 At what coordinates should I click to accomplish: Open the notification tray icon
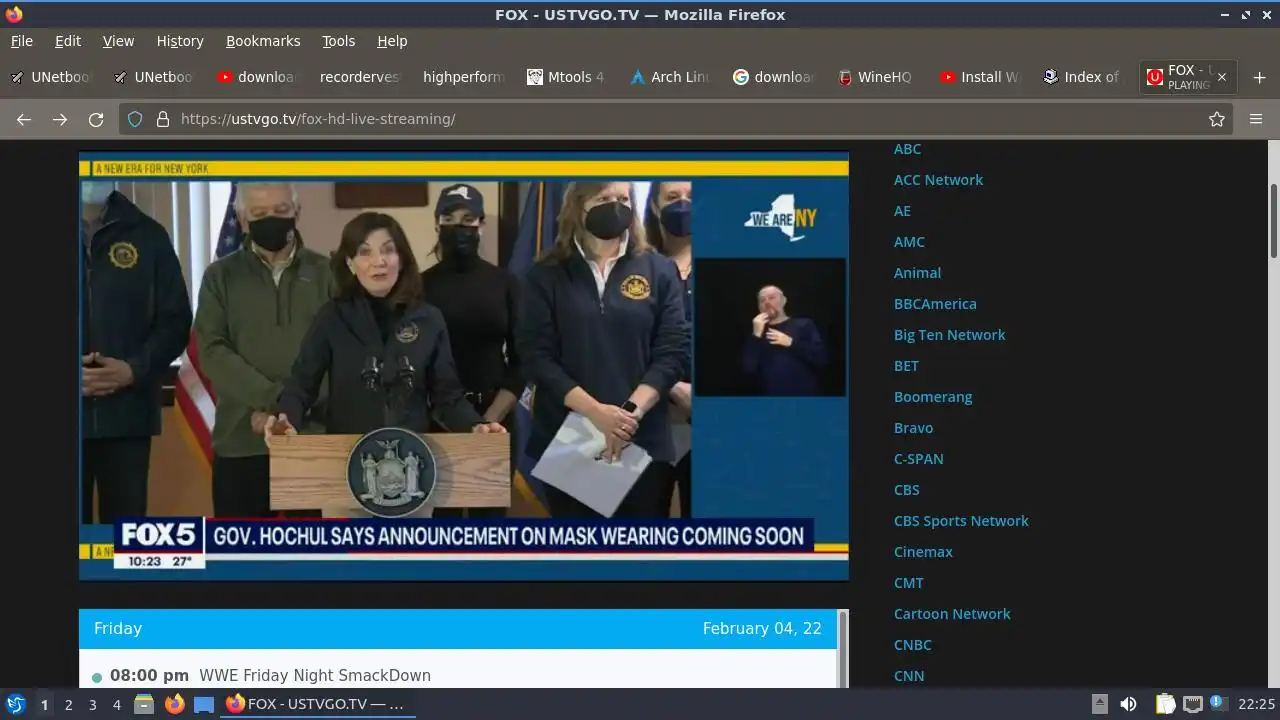1218,703
